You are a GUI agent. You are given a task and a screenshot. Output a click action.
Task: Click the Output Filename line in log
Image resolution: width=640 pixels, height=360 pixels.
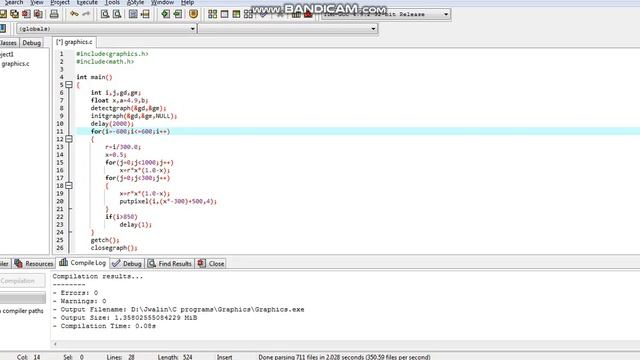click(178, 309)
